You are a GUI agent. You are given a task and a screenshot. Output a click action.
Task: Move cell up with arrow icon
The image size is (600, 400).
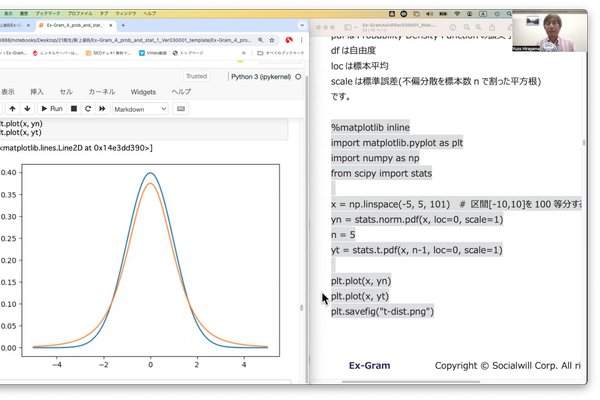coord(12,109)
